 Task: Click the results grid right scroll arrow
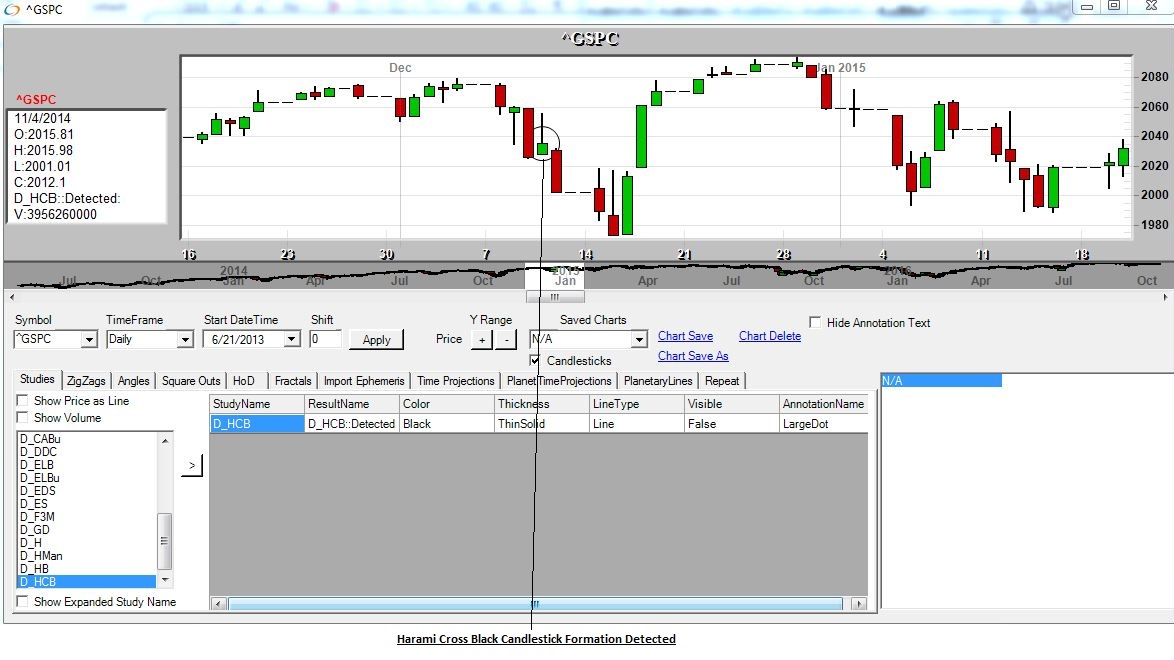858,604
